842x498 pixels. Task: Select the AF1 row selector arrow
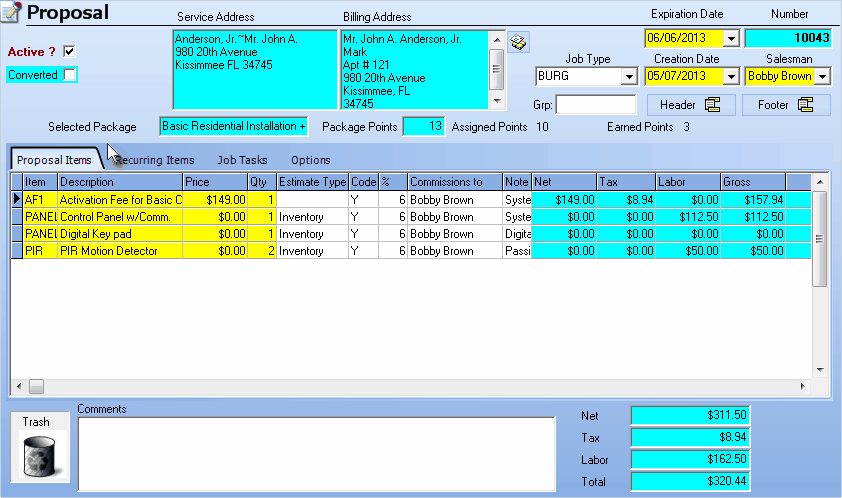(x=17, y=199)
